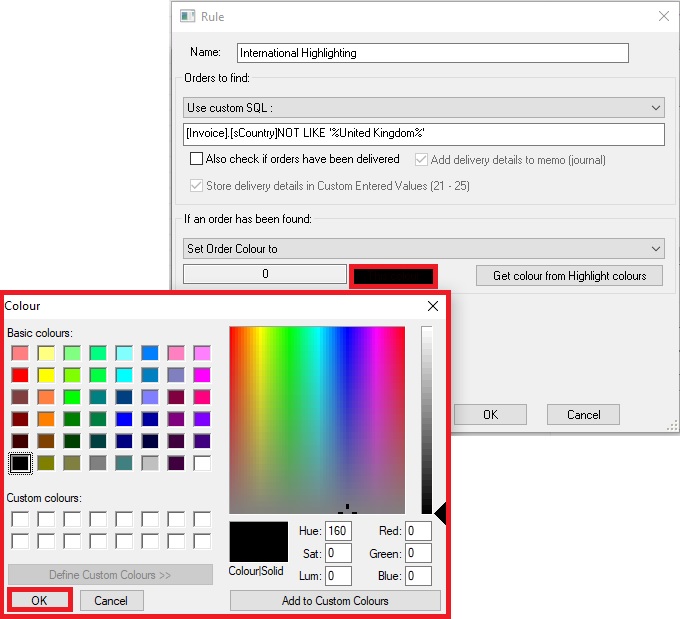
Task: Select the cyan swatch in second row
Action: tap(124, 375)
